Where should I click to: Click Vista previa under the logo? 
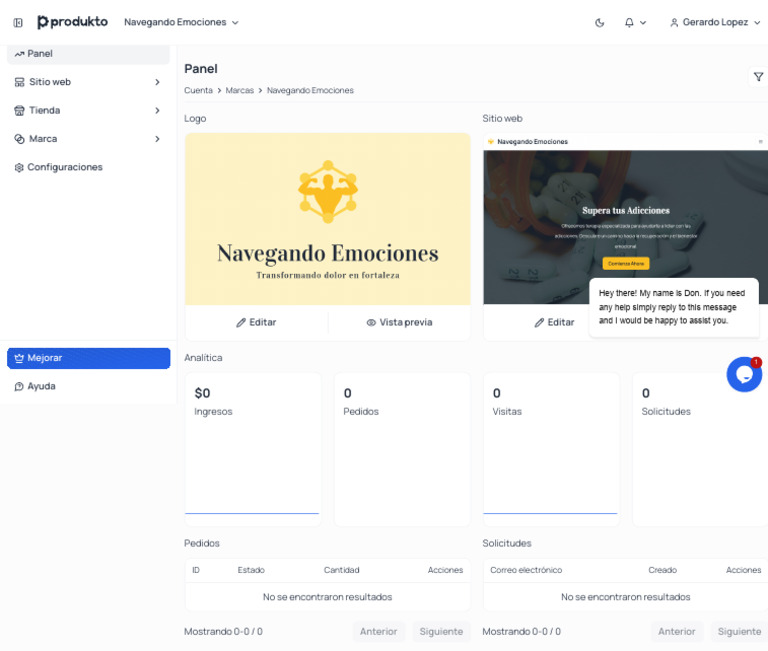click(399, 322)
